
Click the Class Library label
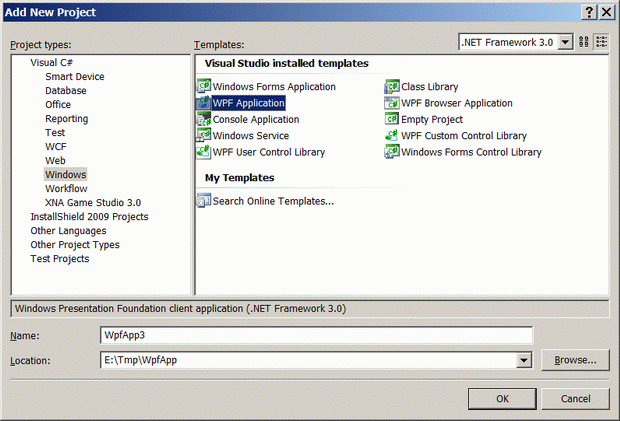430,87
